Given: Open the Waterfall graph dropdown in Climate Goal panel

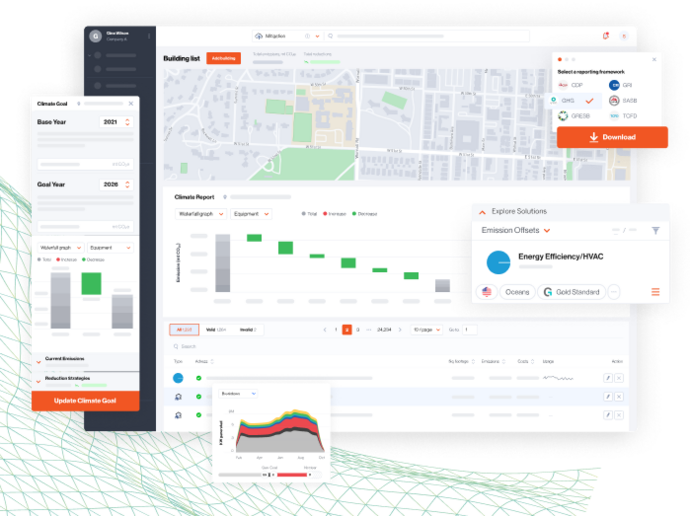Looking at the screenshot, I should [61, 248].
